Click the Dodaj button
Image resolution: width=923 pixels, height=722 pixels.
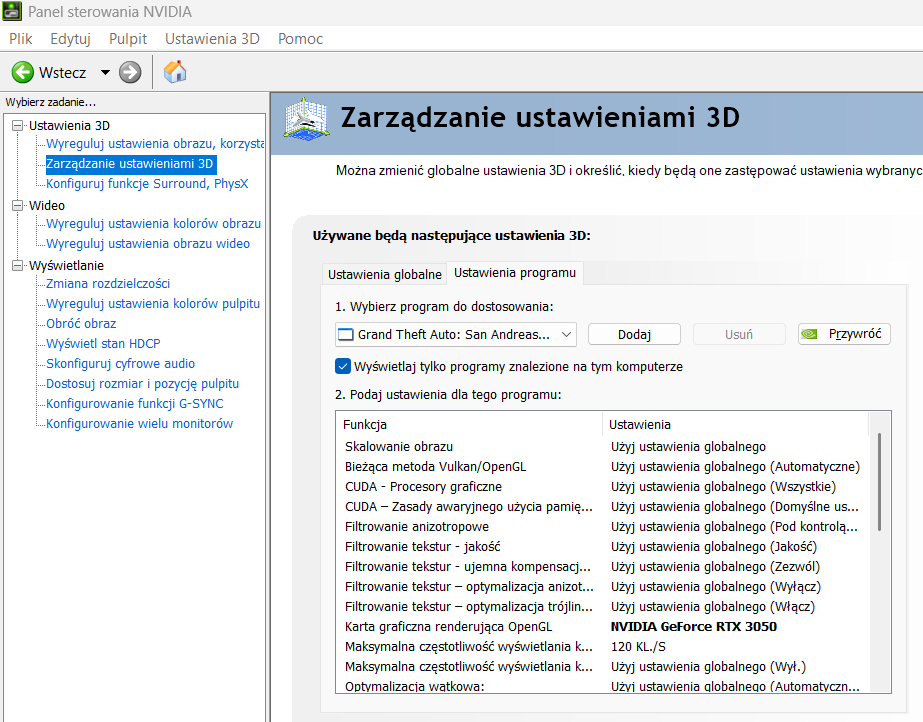point(634,334)
